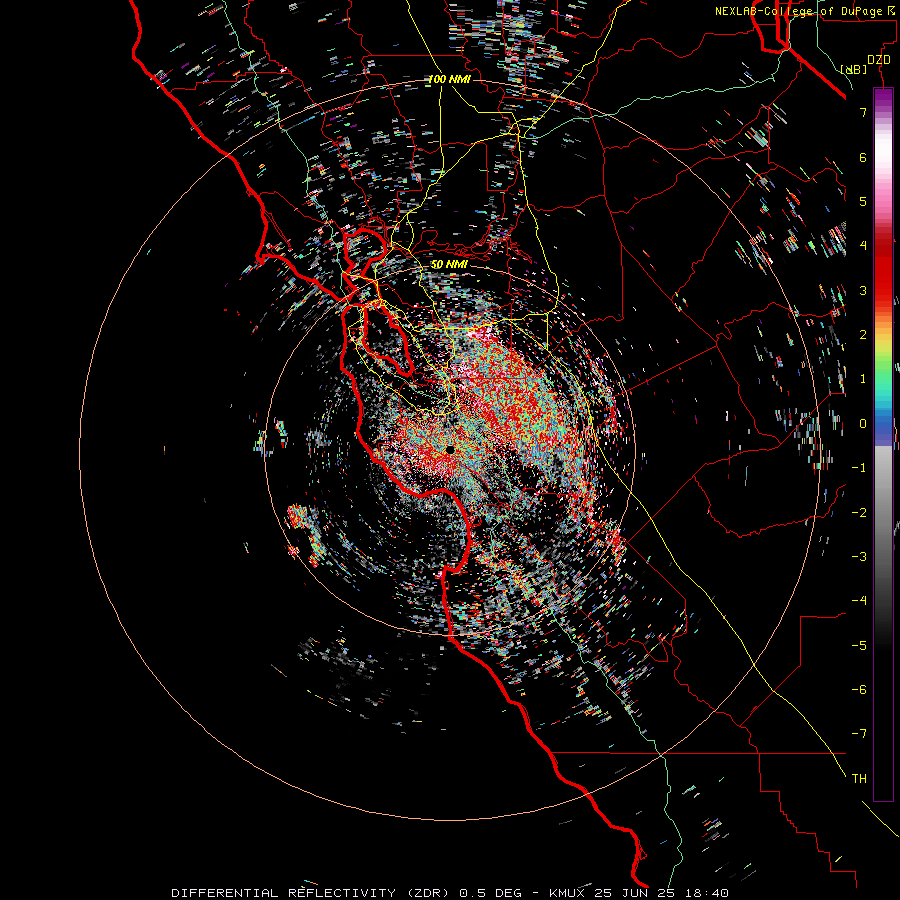The image size is (900, 900).
Task: Click the '0.5 DEG' elevation text
Action: point(491,893)
